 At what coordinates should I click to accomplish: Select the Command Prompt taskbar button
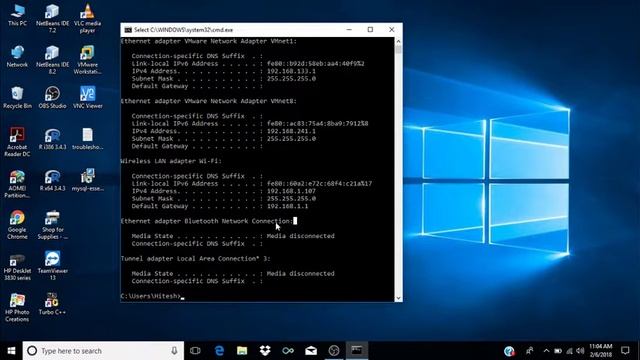click(357, 351)
